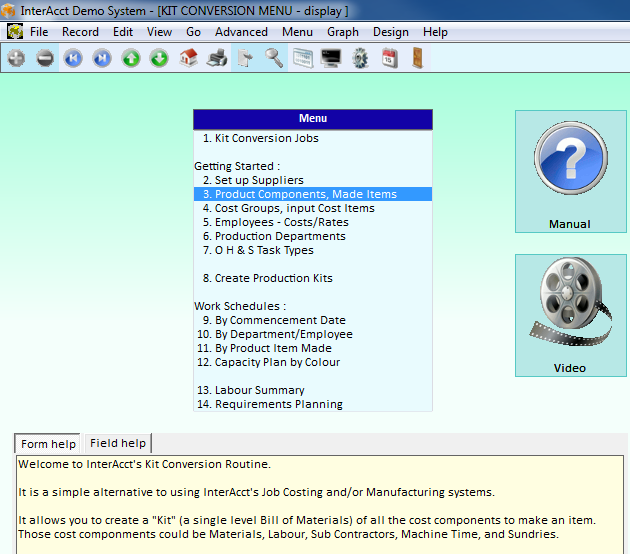
Task: Open the Edit menu
Action: pyautogui.click(x=123, y=32)
